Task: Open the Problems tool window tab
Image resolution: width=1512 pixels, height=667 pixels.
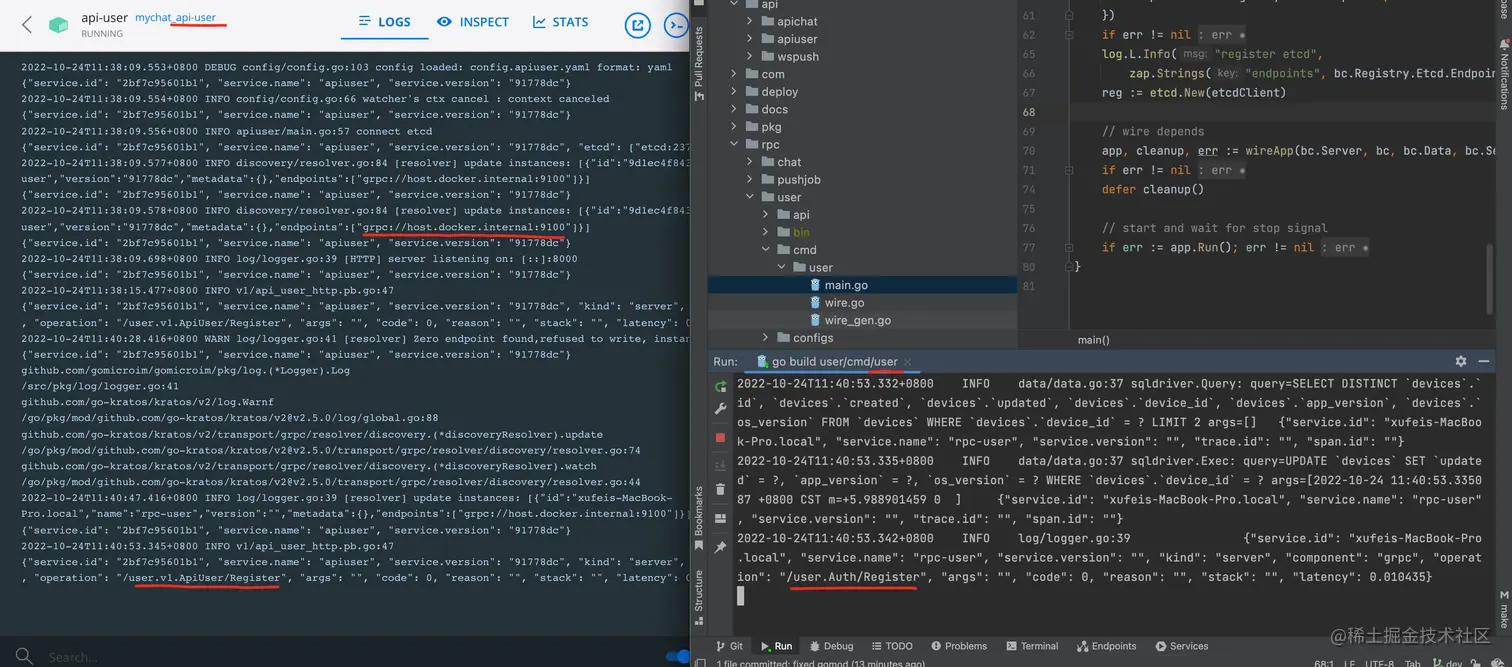Action: tap(958, 646)
